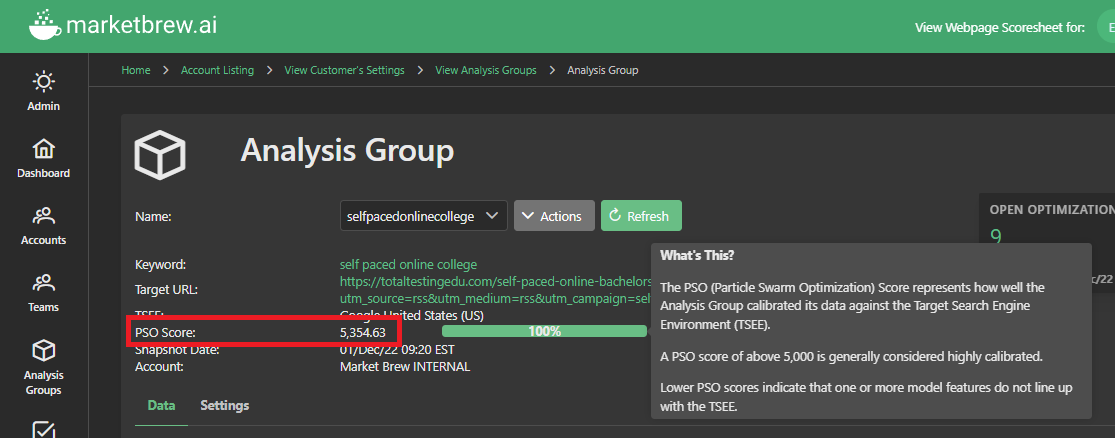Screen dimensions: 1115x438
Task: Switch to the Settings tab
Action: pos(225,405)
